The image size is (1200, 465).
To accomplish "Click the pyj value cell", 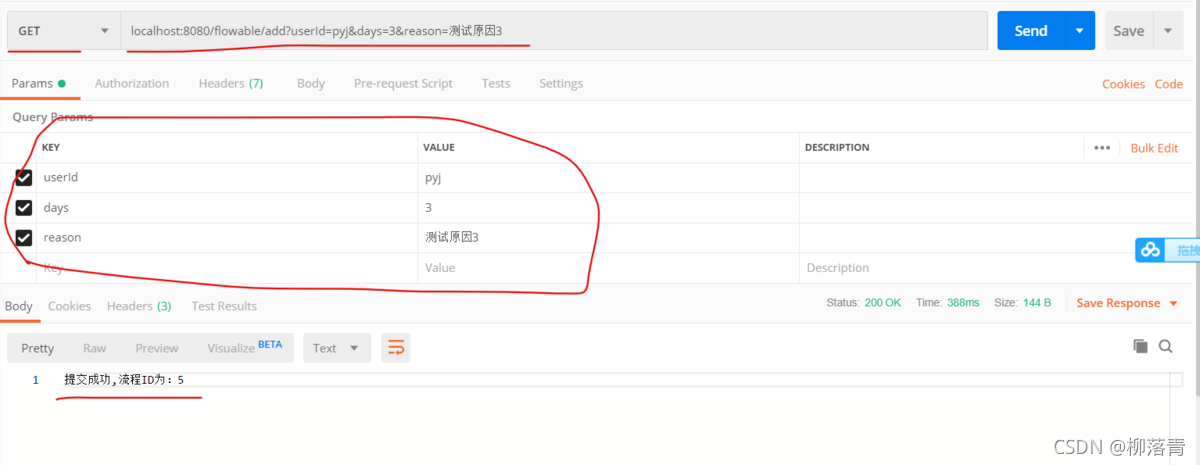I will pyautogui.click(x=608, y=178).
